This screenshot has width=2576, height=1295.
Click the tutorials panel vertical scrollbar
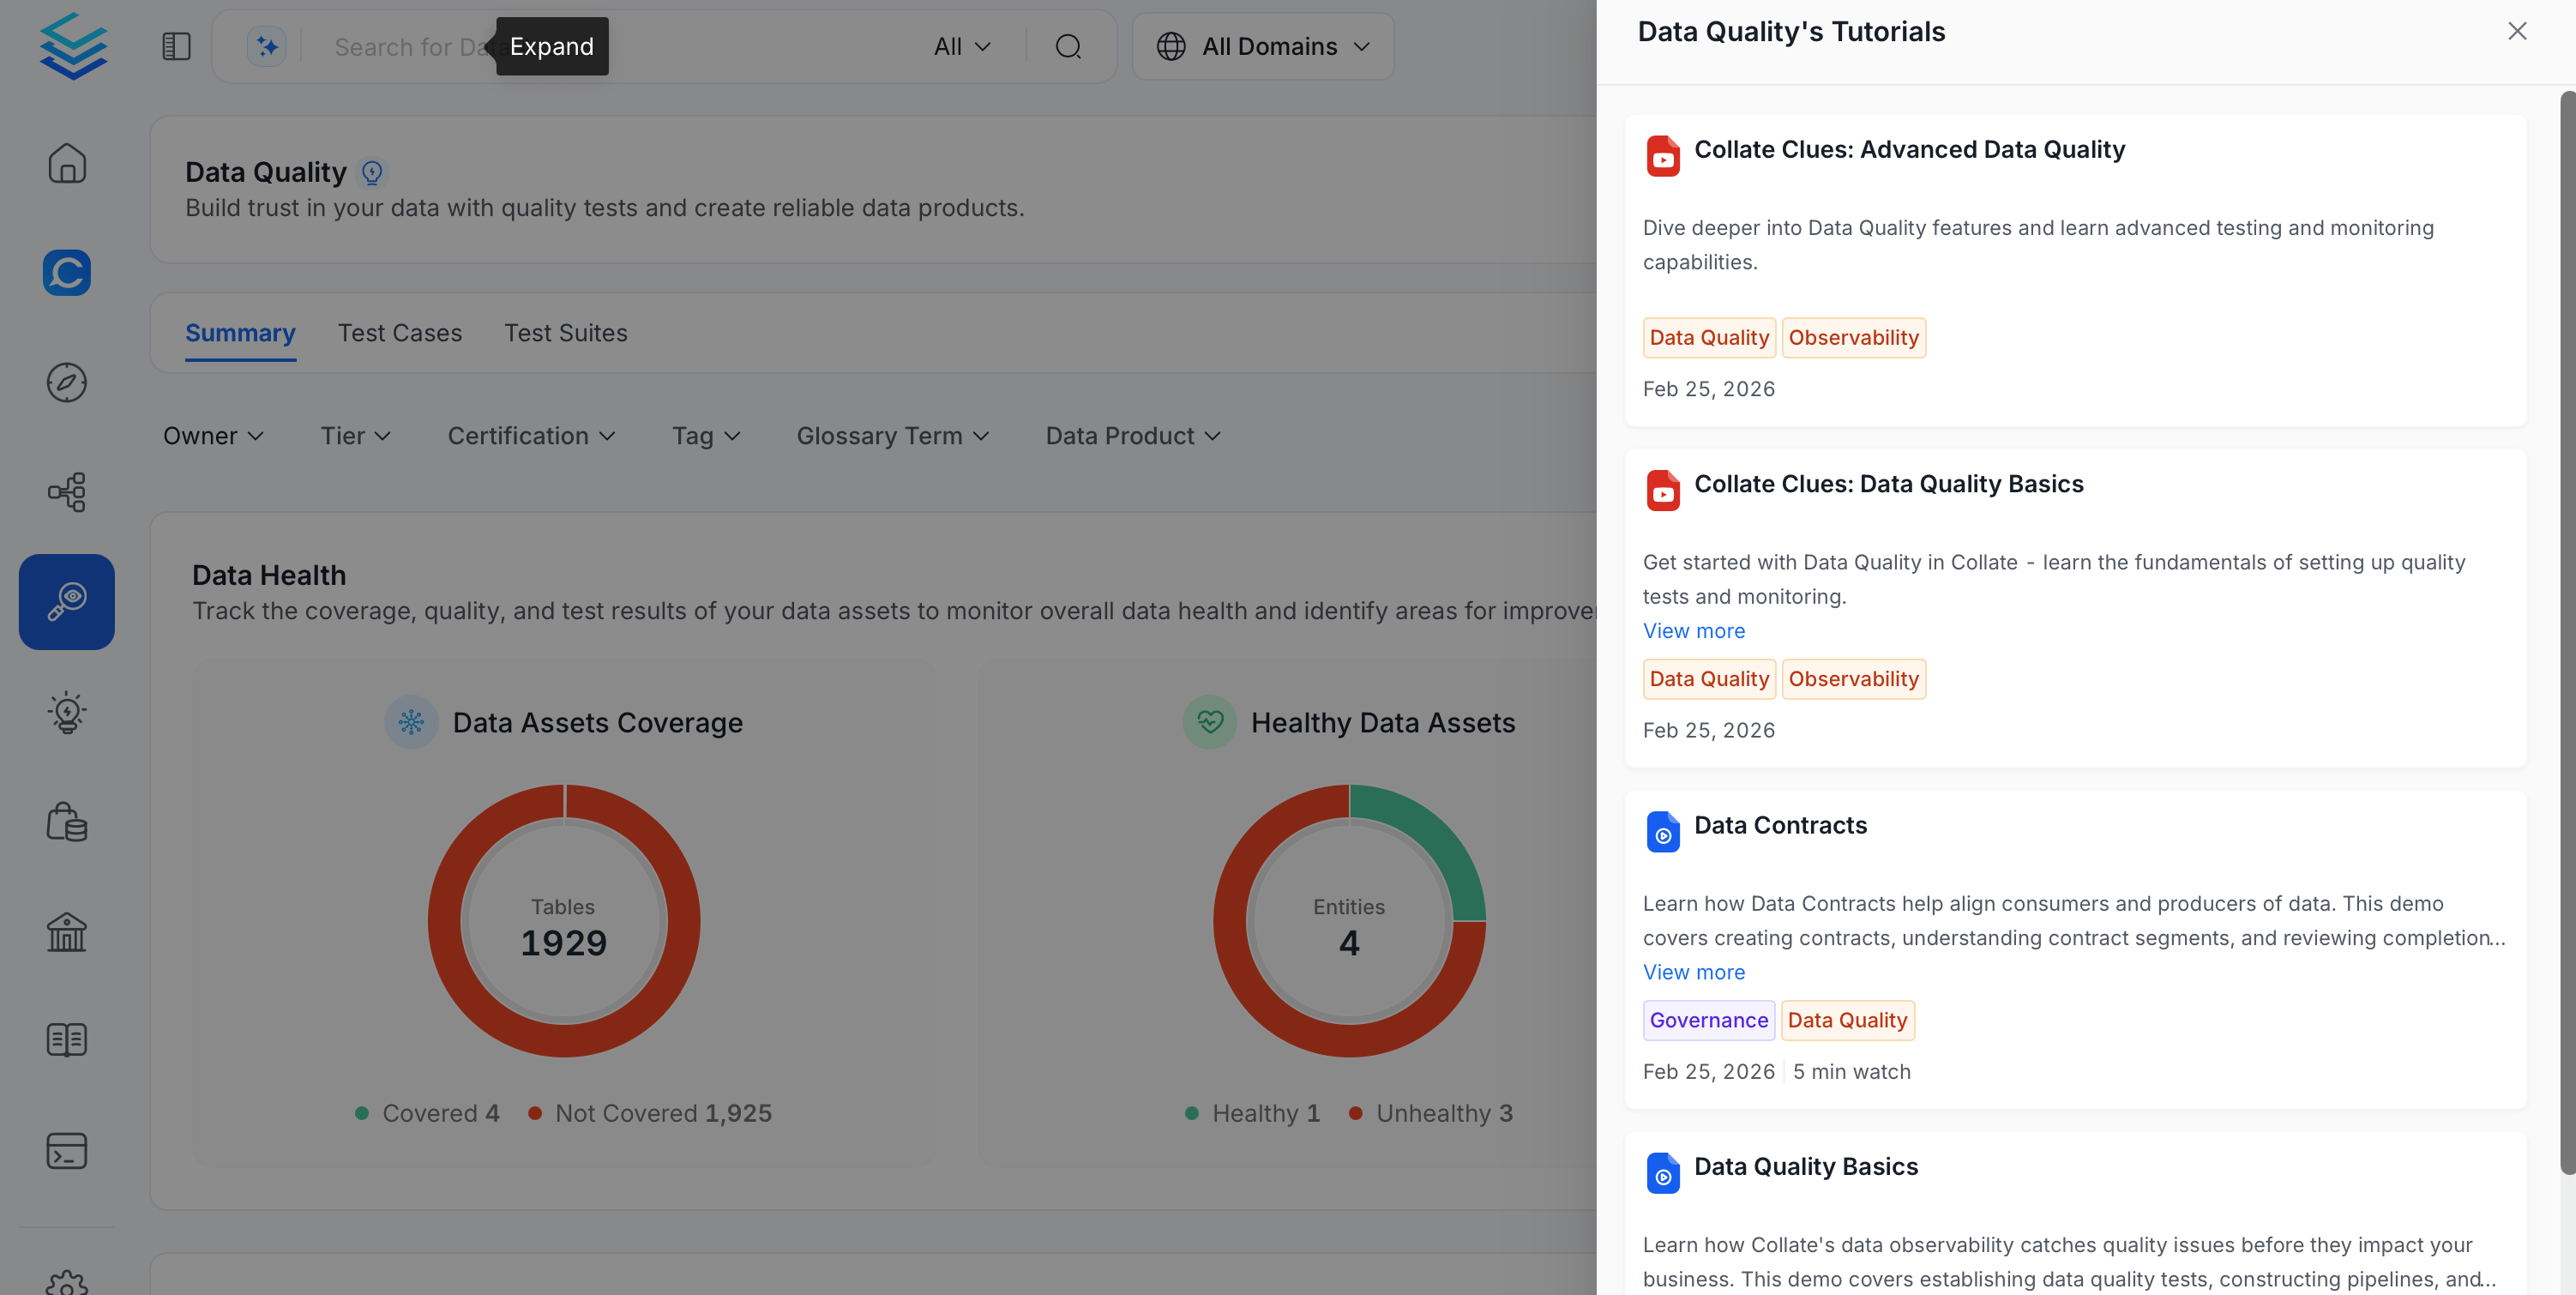click(x=2567, y=632)
